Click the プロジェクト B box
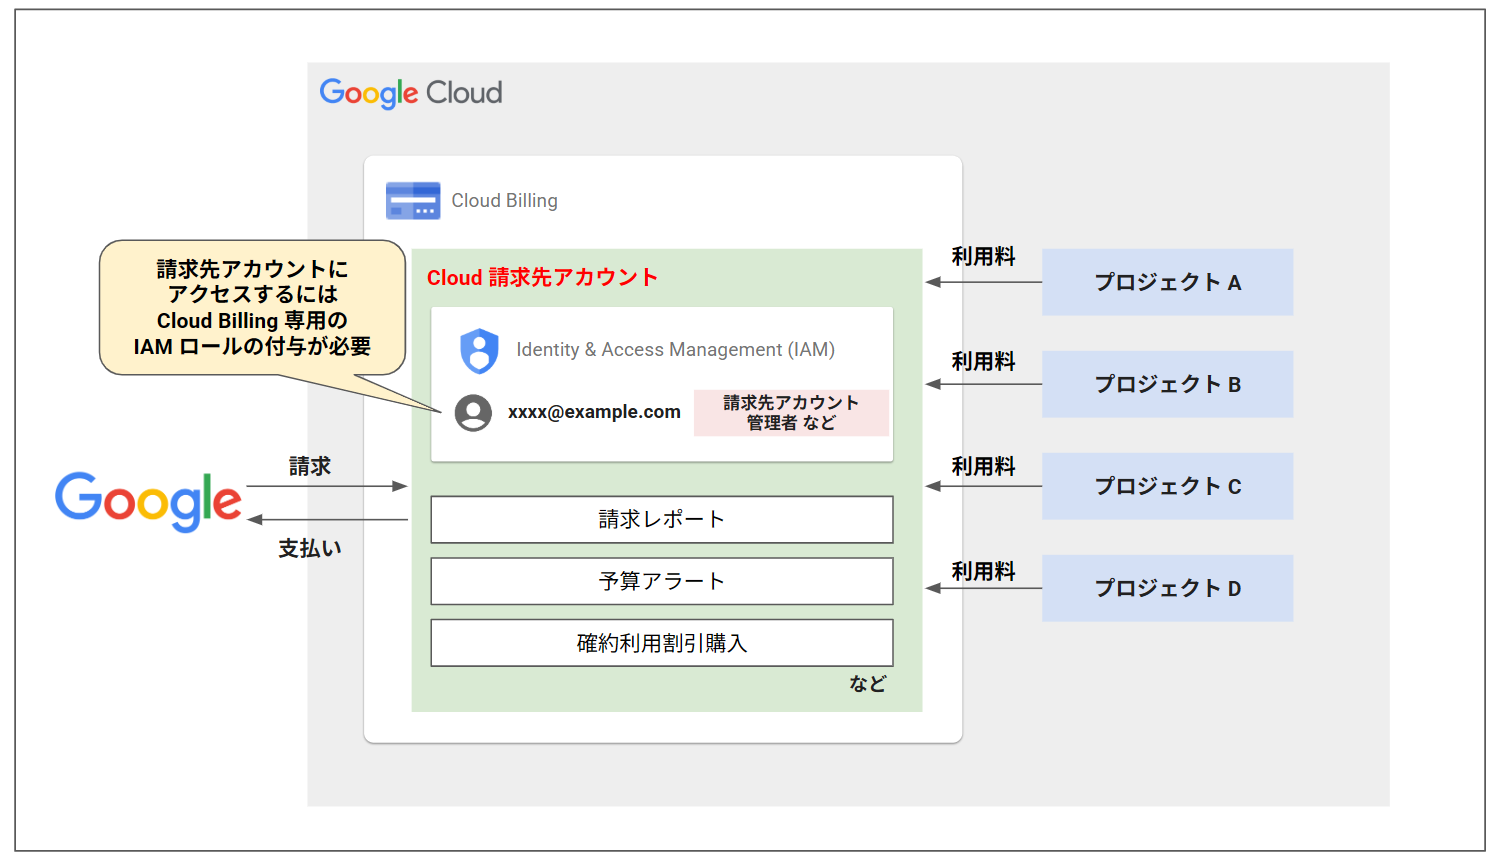This screenshot has width=1495, height=859. click(x=1167, y=384)
